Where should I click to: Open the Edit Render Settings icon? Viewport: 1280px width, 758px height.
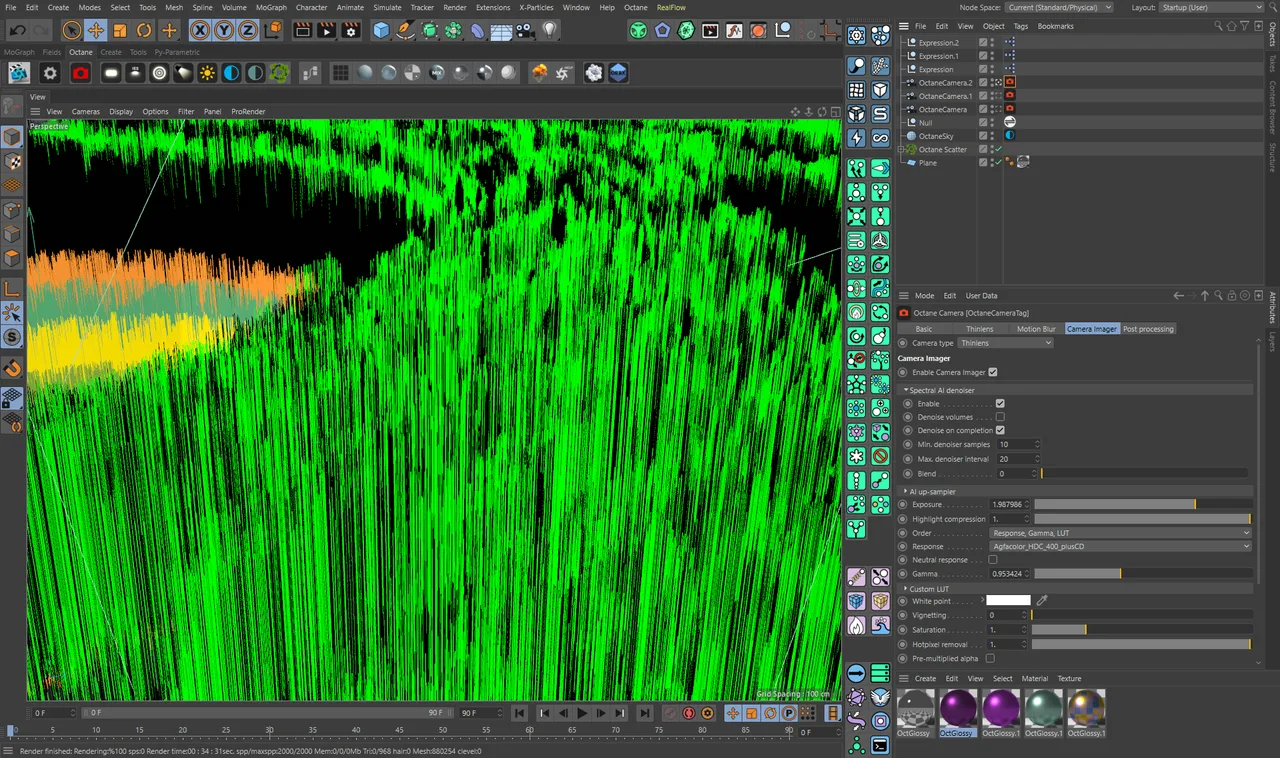click(x=350, y=31)
